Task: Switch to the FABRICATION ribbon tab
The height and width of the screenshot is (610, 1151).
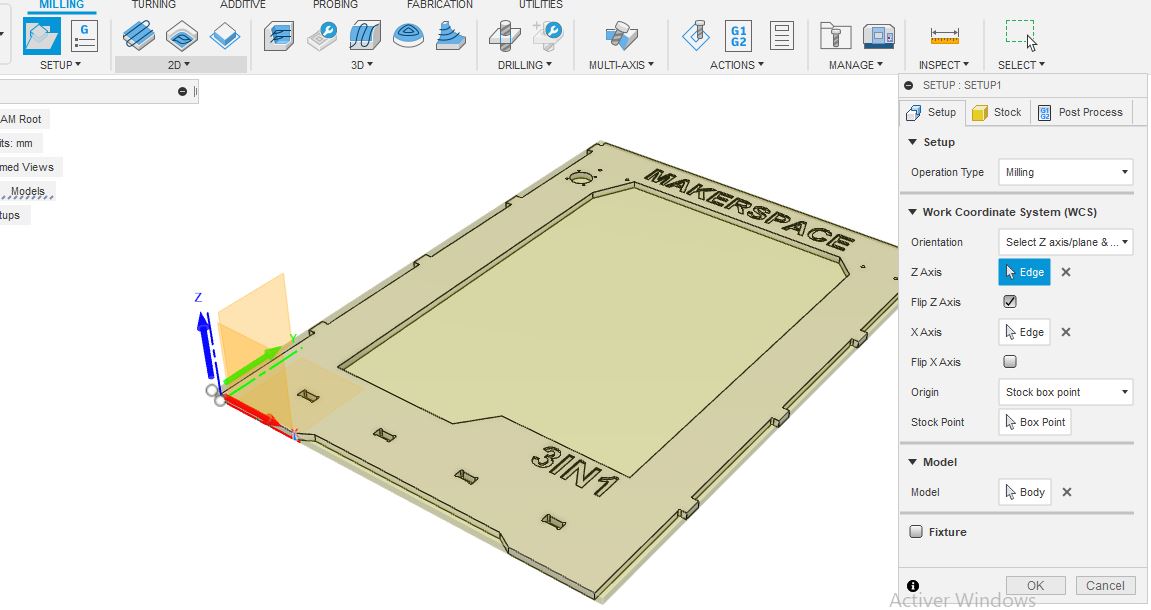Action: (440, 5)
